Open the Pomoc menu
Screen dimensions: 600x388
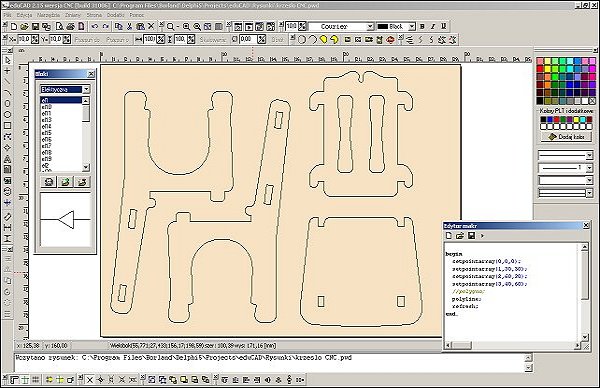pos(137,15)
